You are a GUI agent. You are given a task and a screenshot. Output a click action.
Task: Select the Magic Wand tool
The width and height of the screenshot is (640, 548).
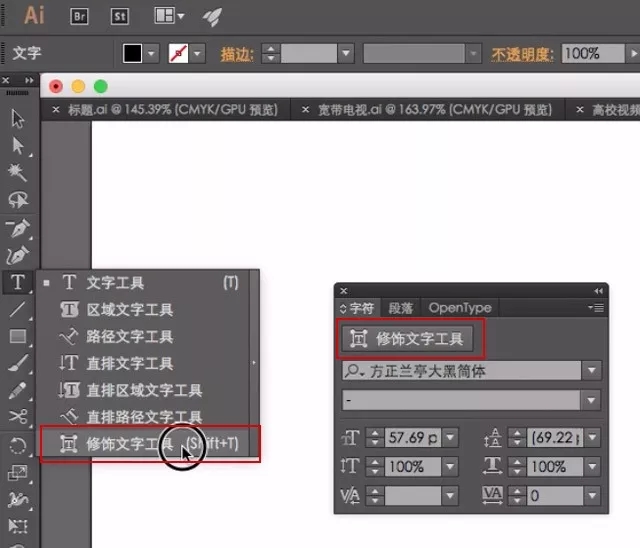point(18,173)
